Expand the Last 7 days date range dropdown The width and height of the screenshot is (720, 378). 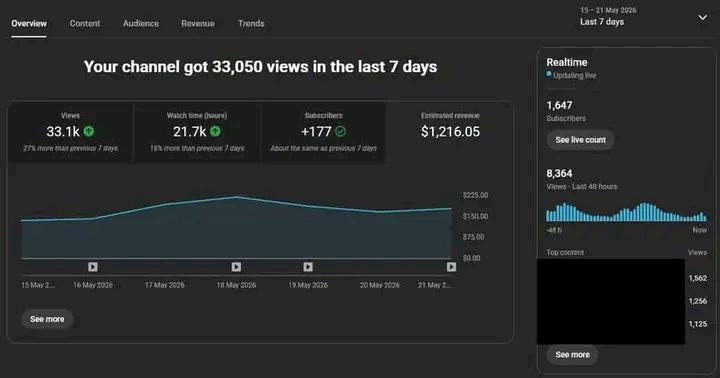click(643, 17)
